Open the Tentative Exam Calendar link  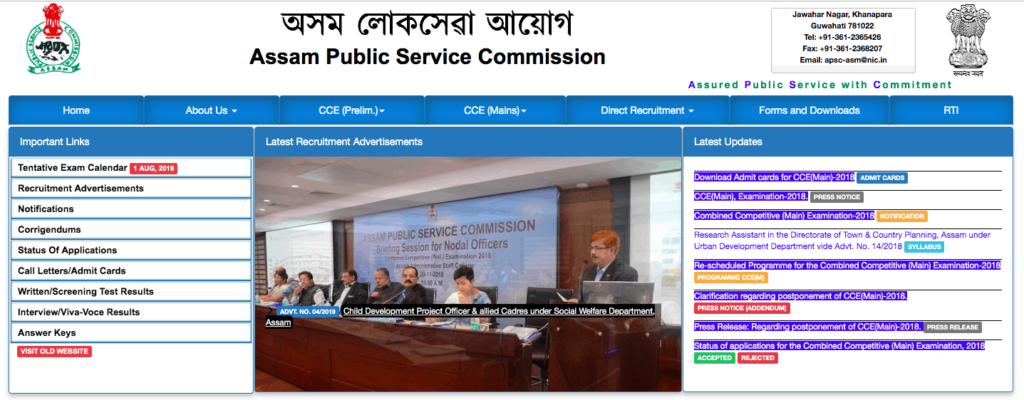coord(73,168)
